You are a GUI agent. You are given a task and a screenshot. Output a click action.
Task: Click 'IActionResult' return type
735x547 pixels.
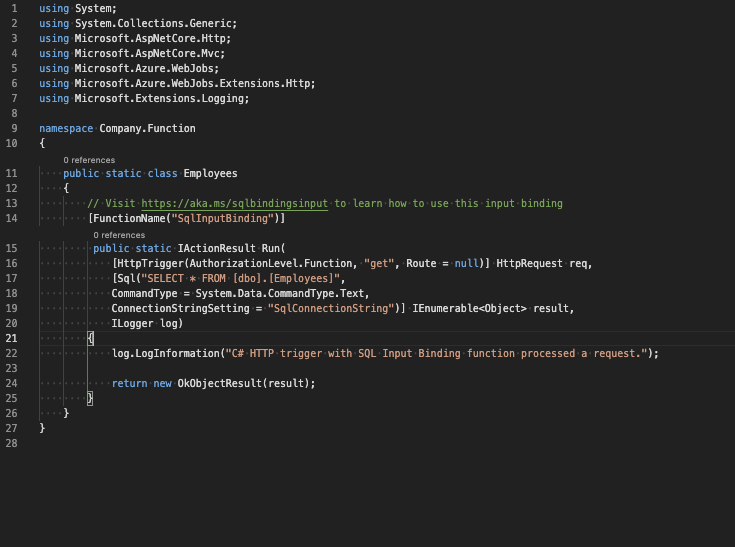point(217,248)
